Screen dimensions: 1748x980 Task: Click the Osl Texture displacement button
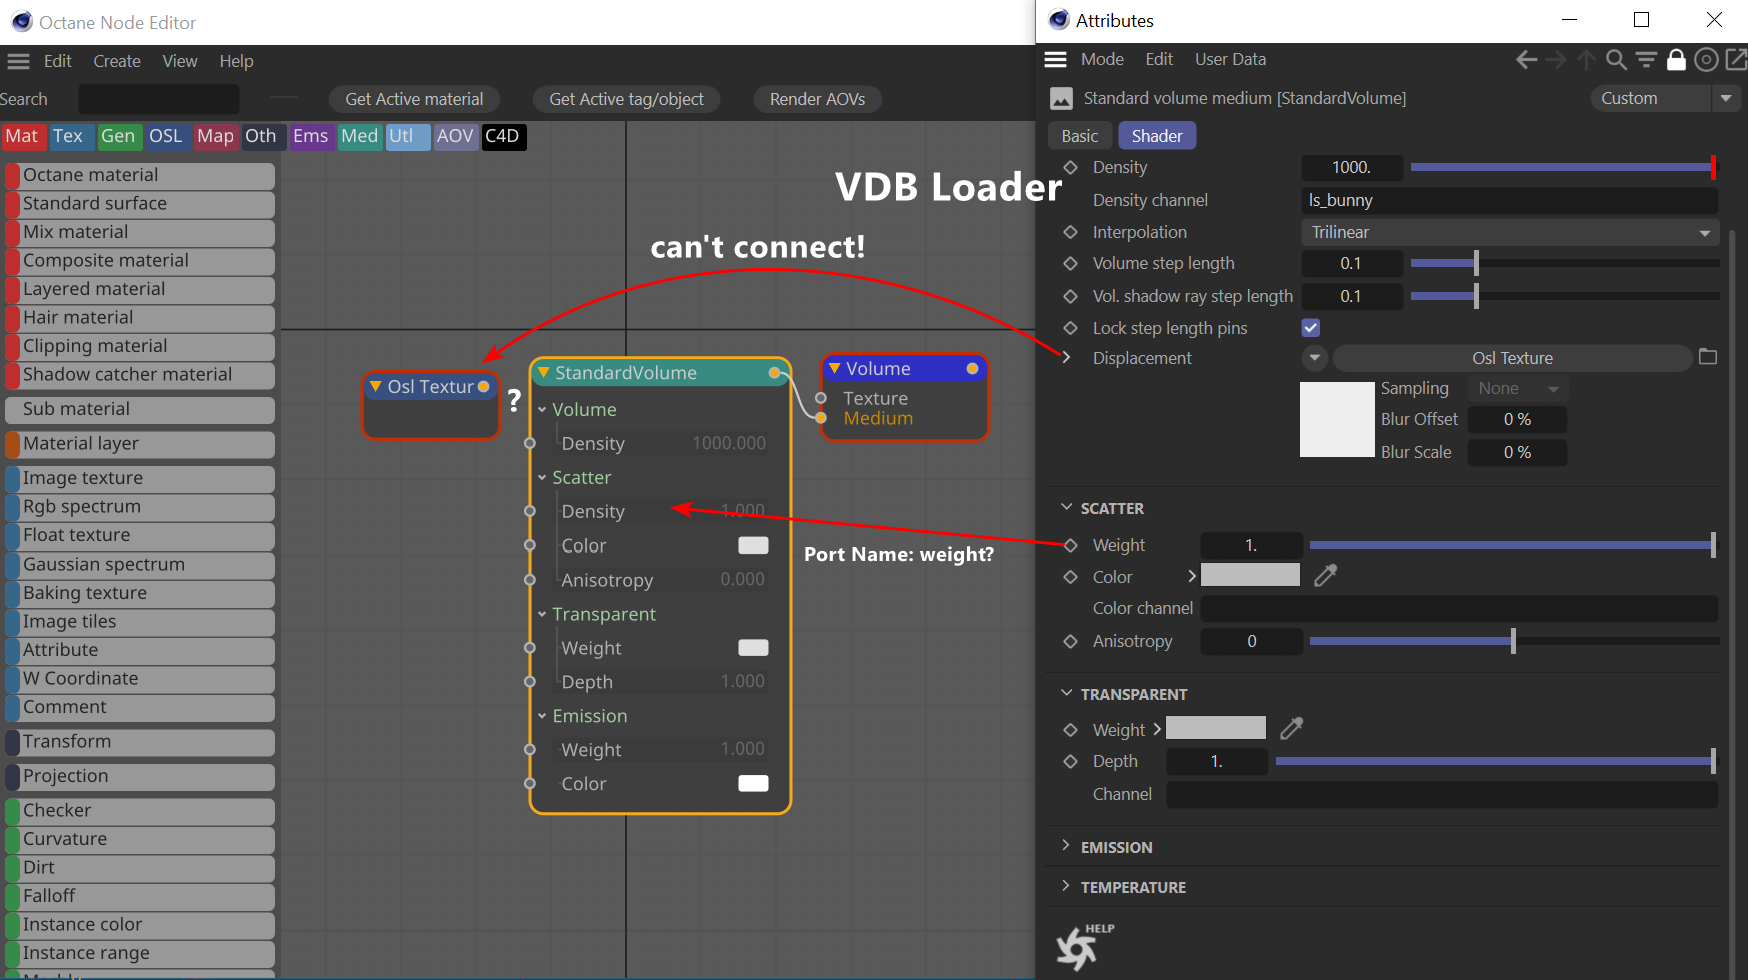pyautogui.click(x=1512, y=358)
